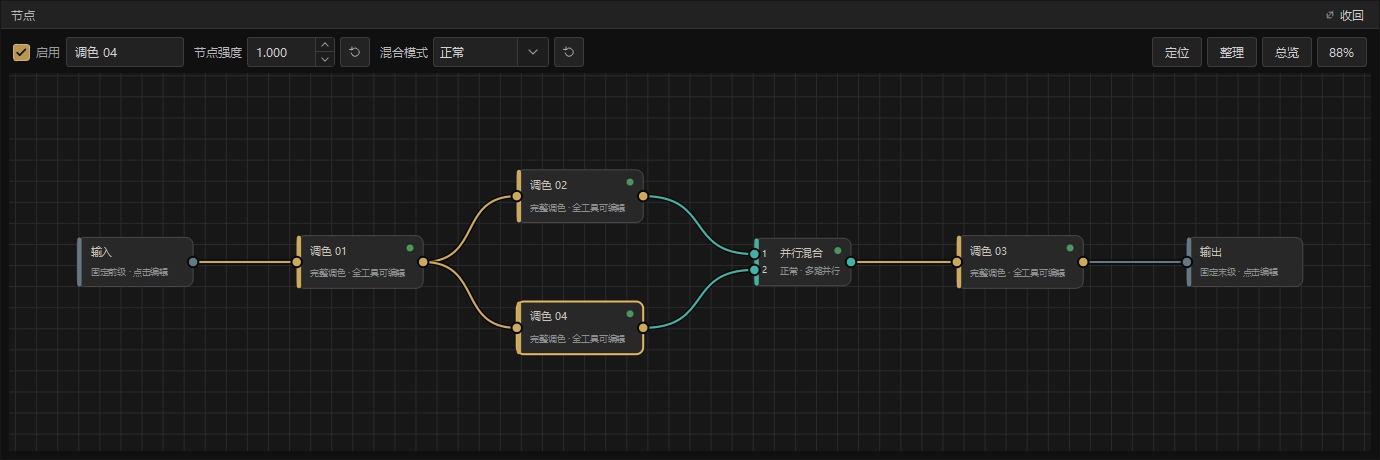1380x460 pixels.
Task: Click the input port of 调色 01
Action: (297, 262)
